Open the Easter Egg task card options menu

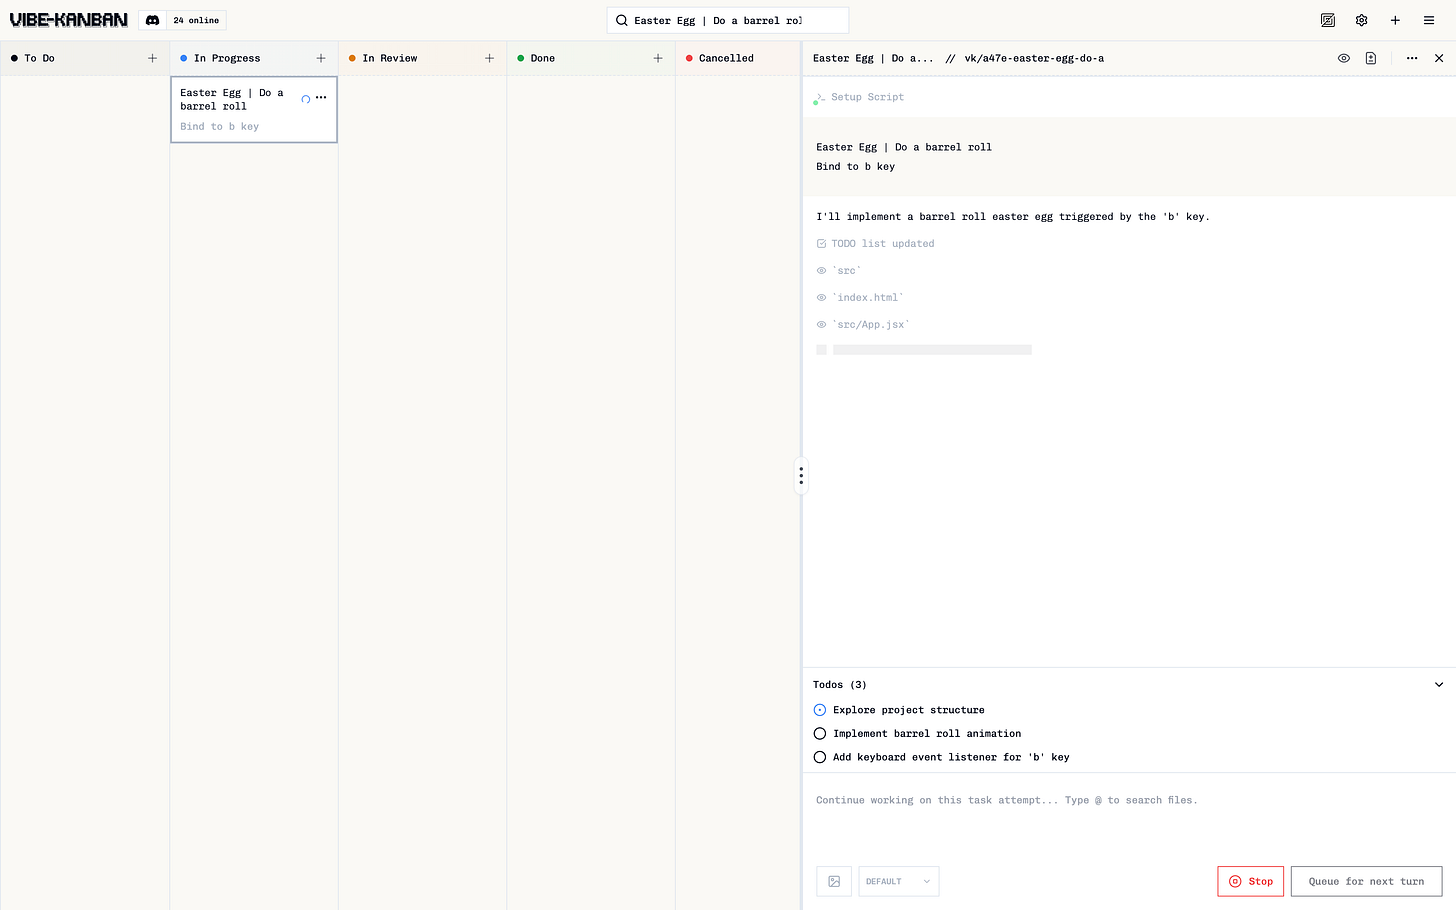(321, 97)
